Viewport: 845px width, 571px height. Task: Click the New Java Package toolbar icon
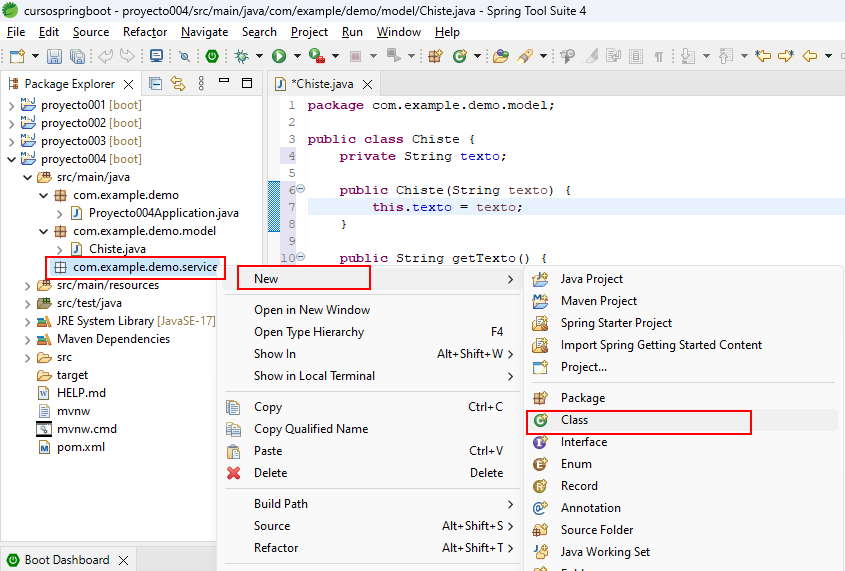(435, 56)
